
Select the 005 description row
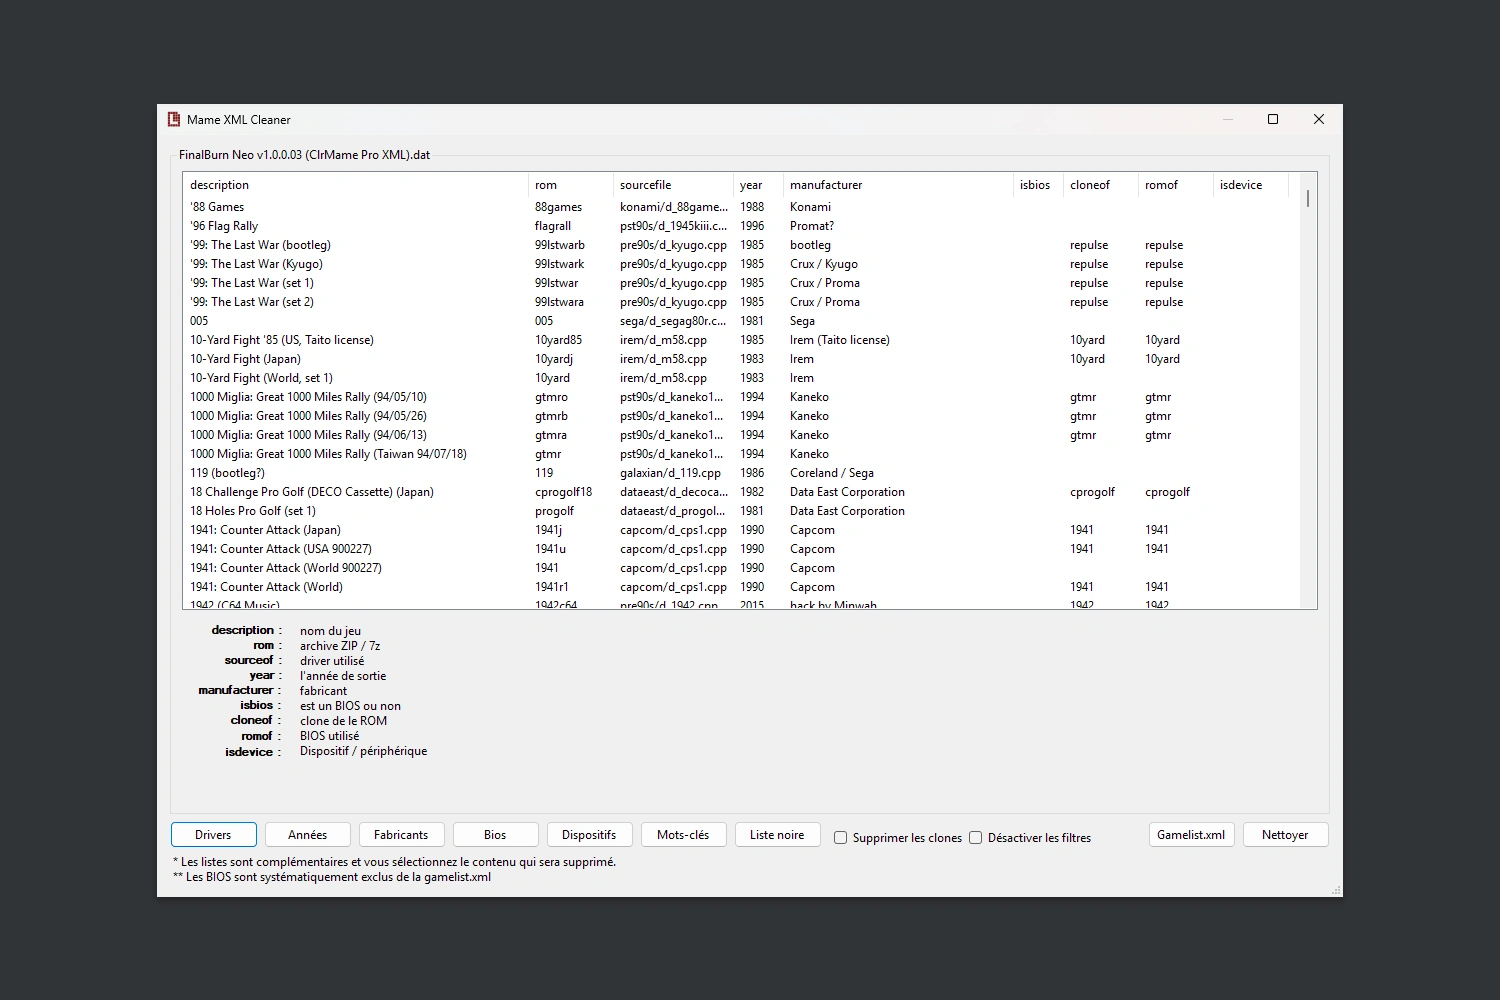click(x=742, y=321)
